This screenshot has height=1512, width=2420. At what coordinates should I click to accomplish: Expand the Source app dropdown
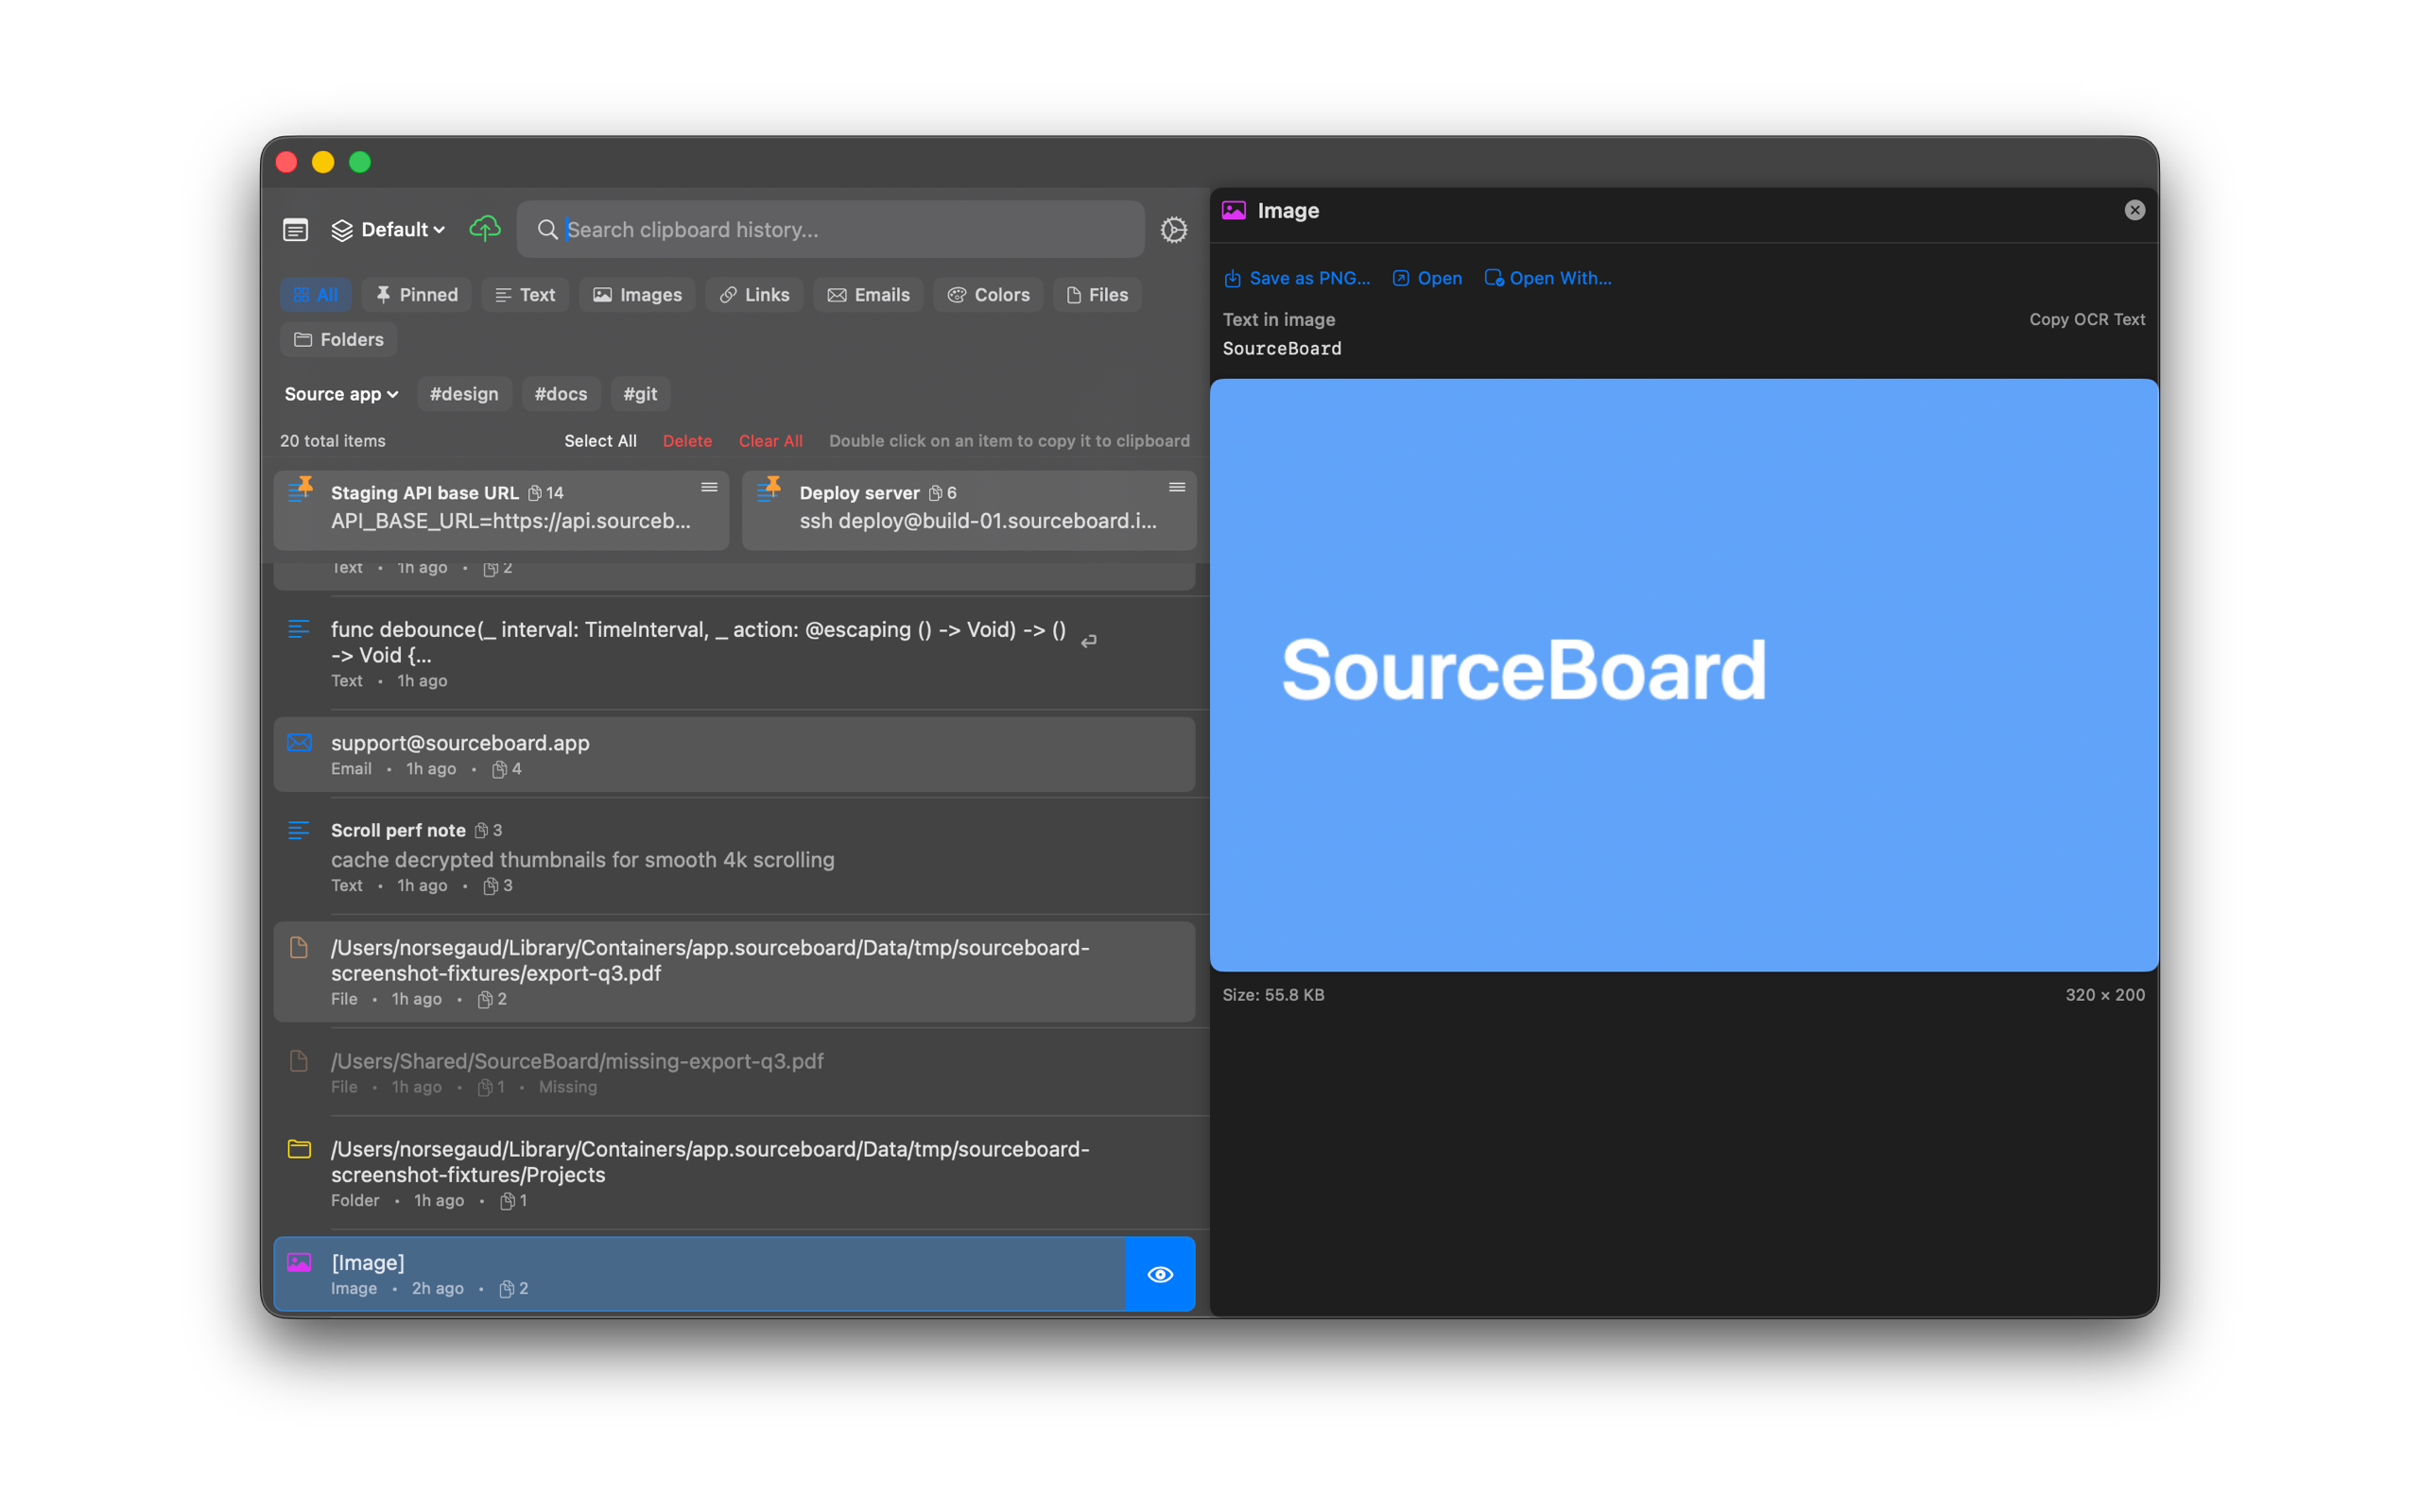pos(341,394)
